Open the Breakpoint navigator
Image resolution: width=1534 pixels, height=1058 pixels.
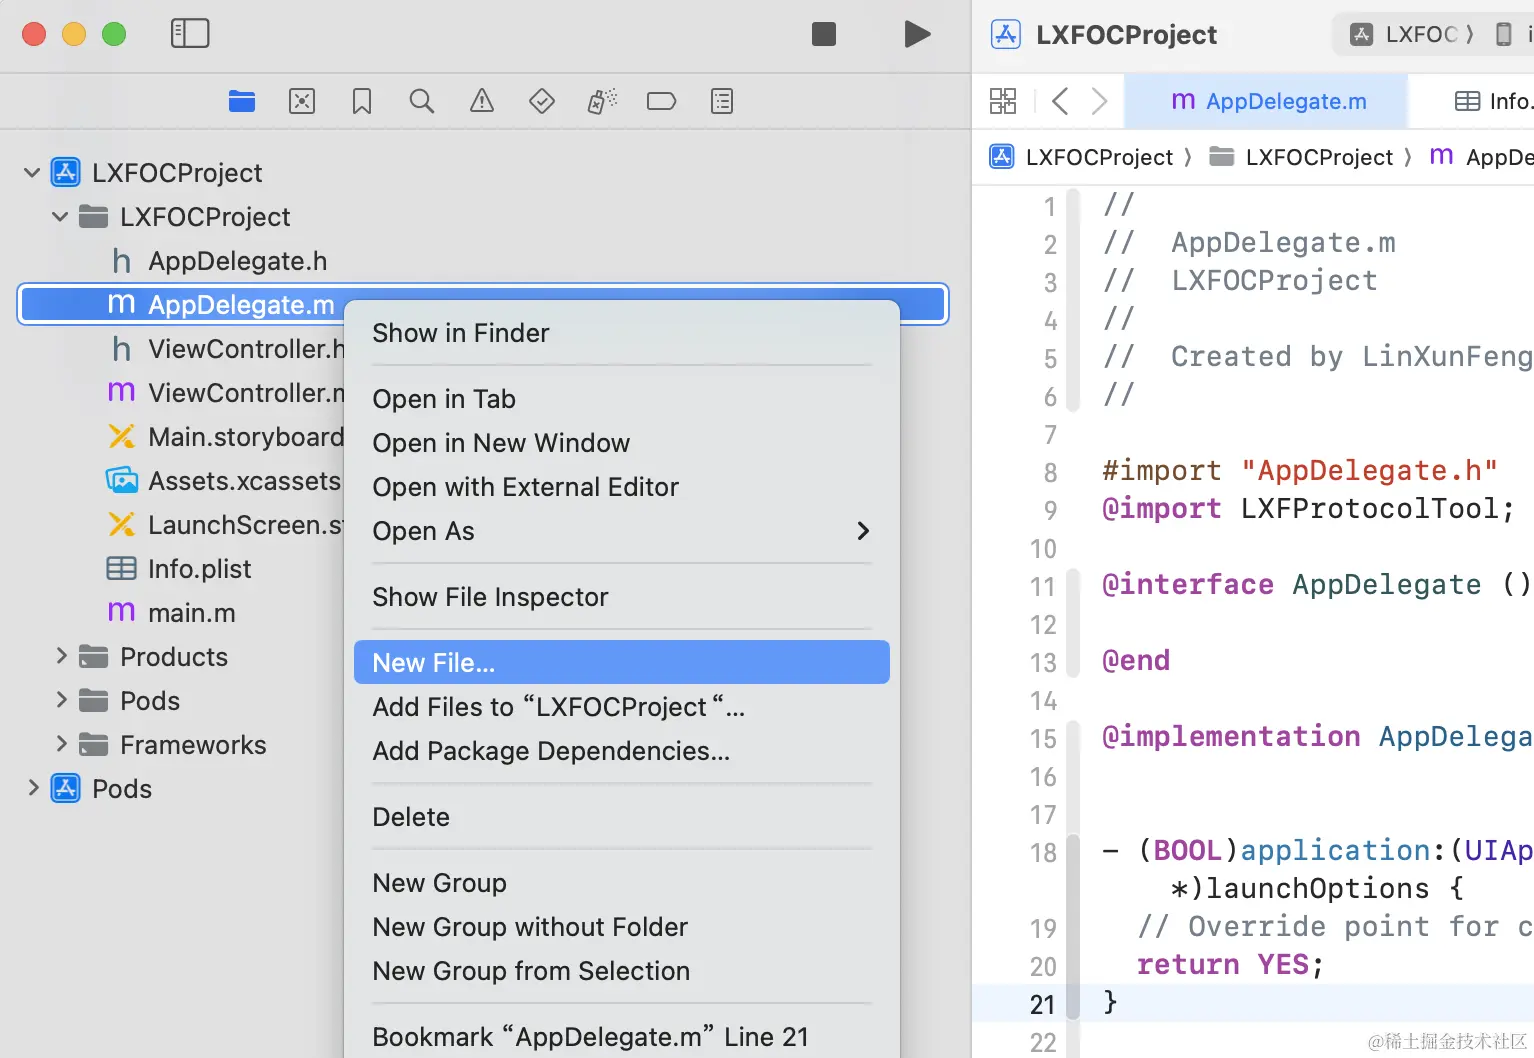coord(661,101)
